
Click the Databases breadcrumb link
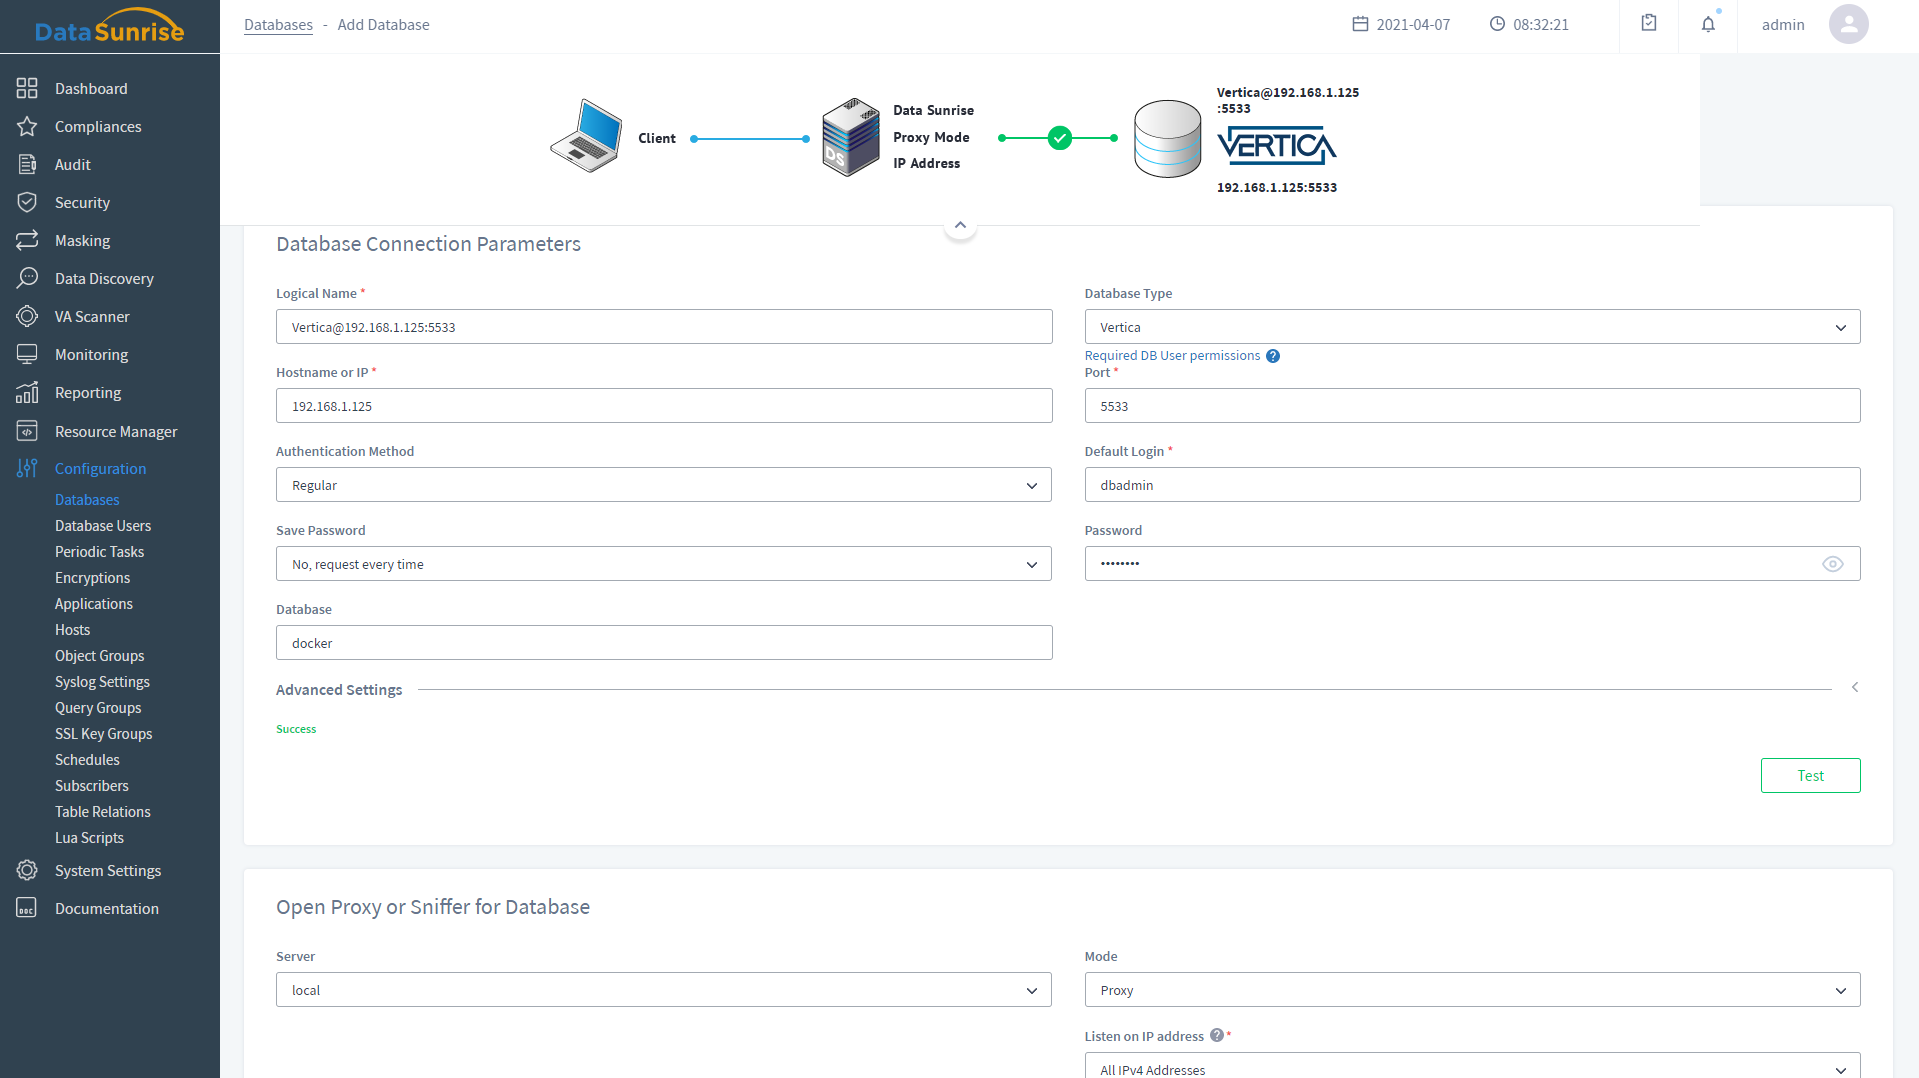tap(278, 25)
